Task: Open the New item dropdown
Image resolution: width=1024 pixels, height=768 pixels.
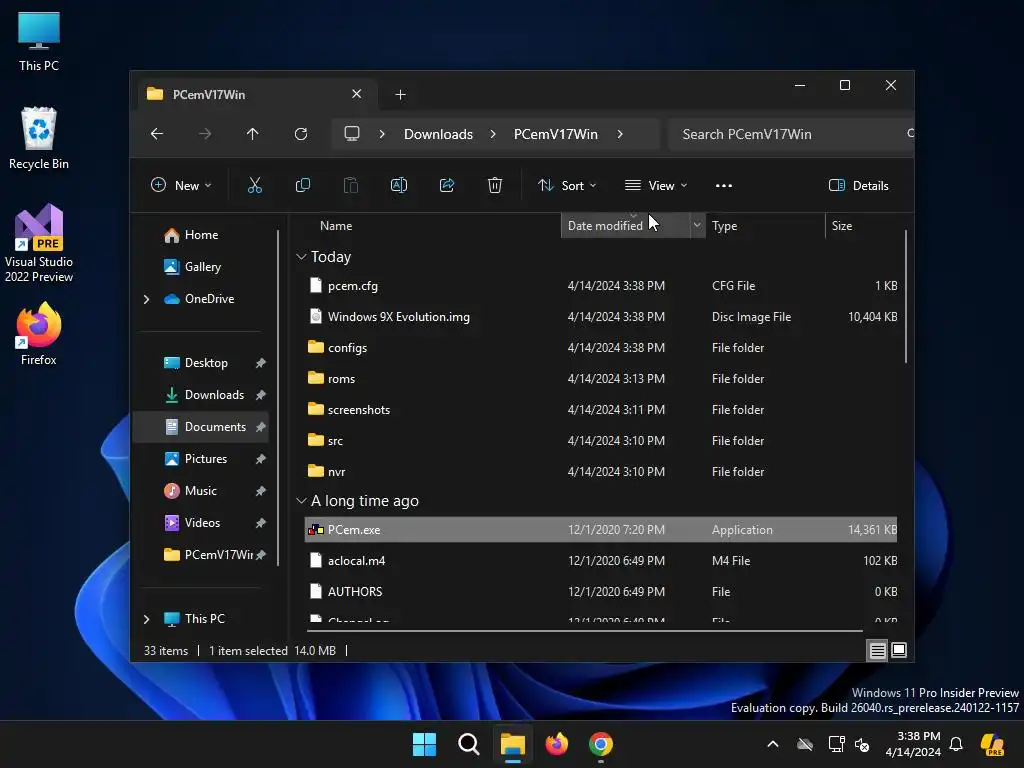Action: [x=181, y=185]
